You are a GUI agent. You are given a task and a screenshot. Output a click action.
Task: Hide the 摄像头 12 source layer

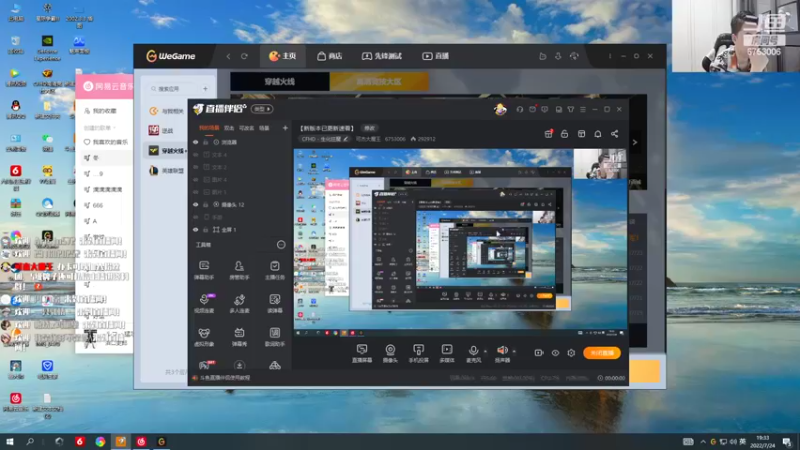coord(195,205)
